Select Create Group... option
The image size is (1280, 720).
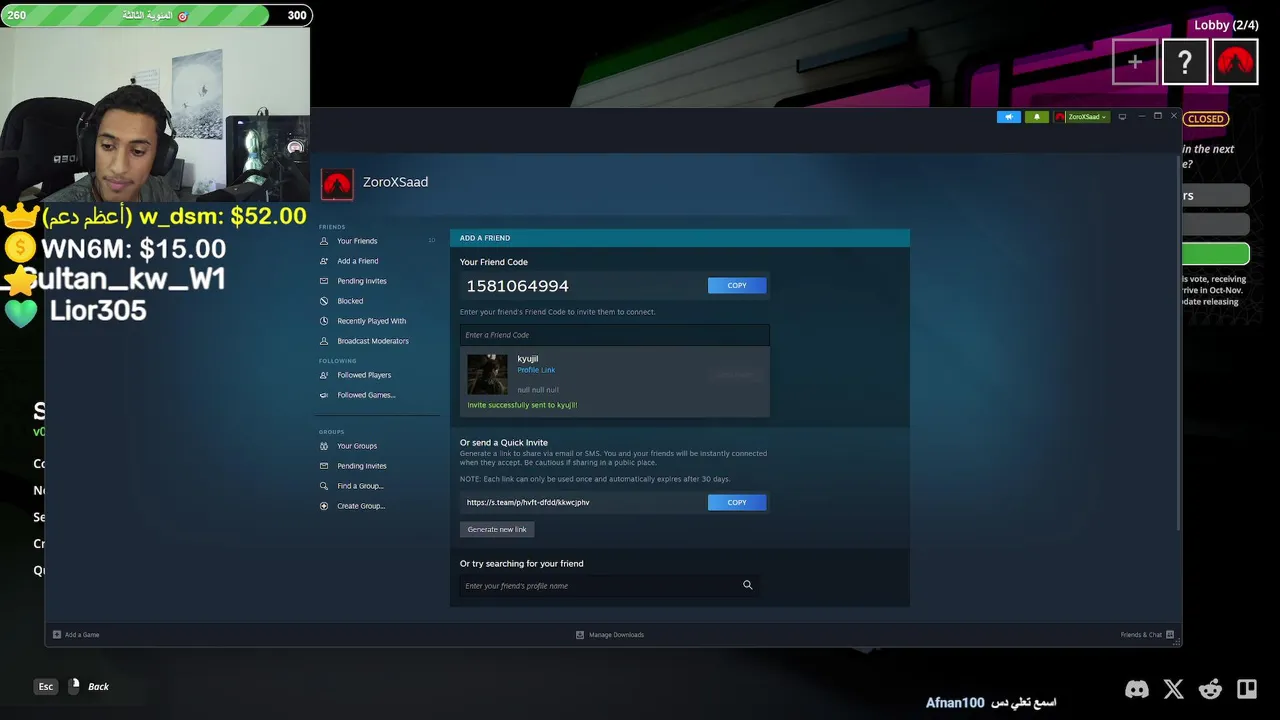pos(361,506)
